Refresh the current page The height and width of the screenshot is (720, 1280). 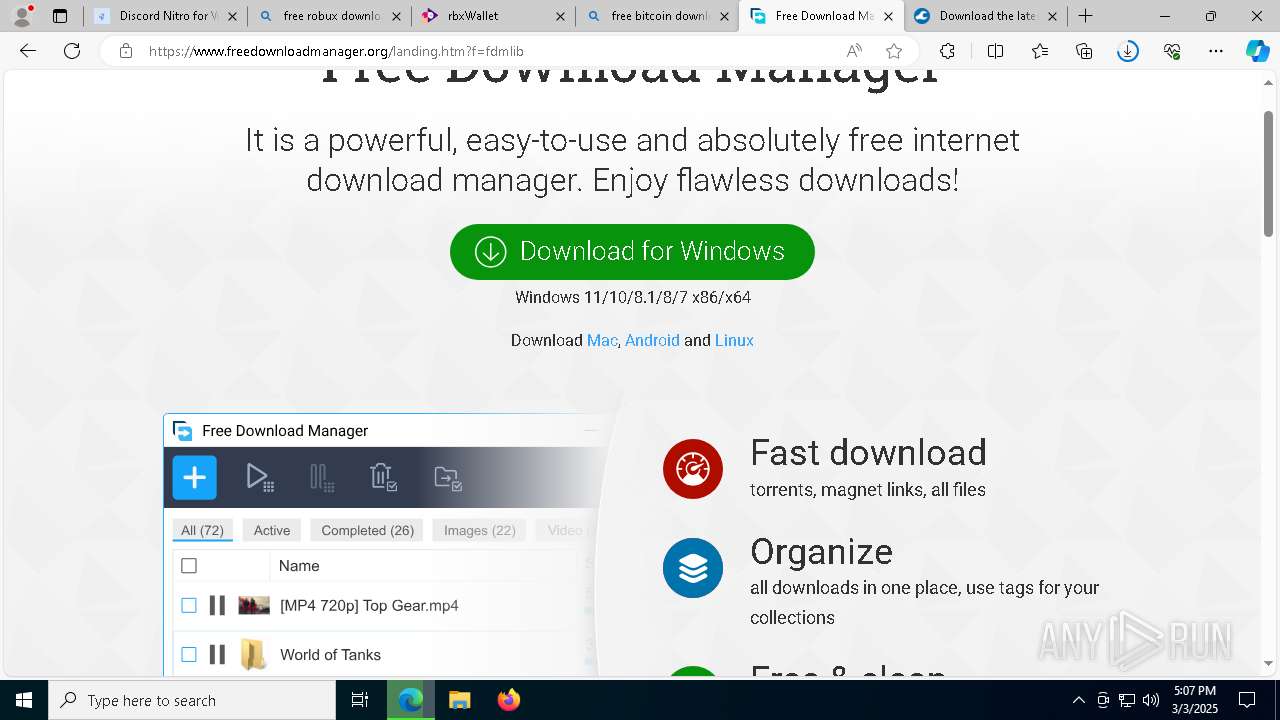[72, 51]
